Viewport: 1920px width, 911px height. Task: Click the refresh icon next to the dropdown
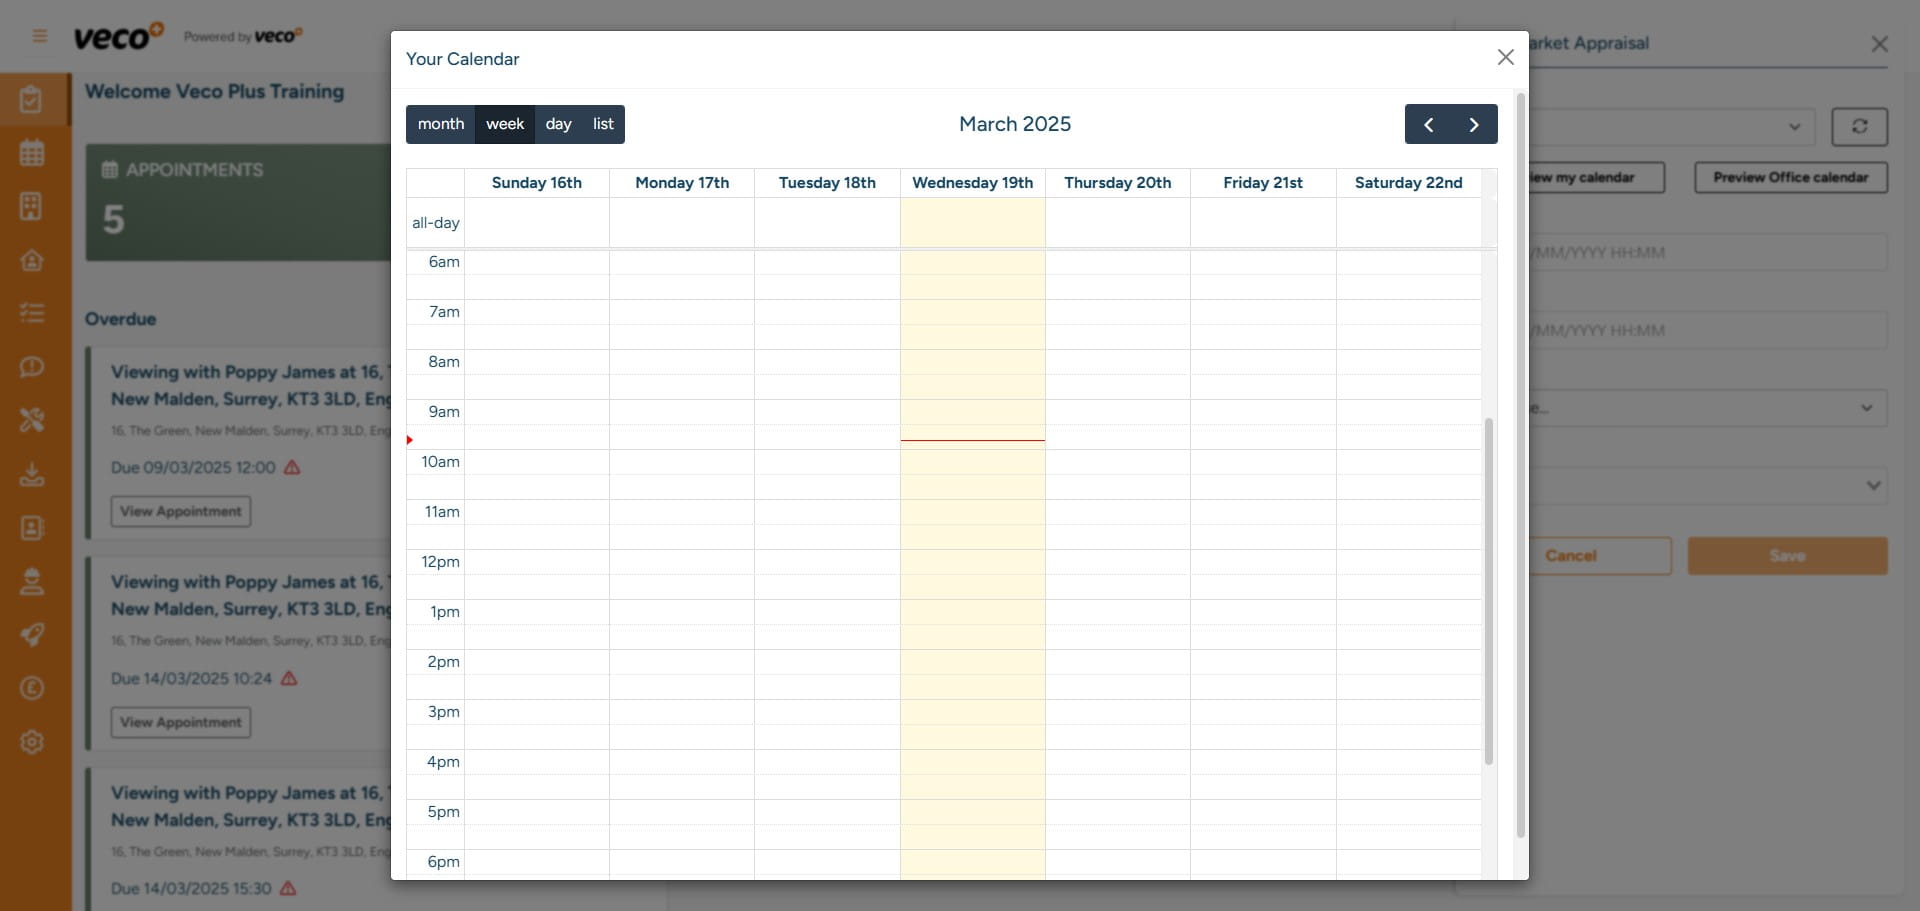(x=1860, y=127)
